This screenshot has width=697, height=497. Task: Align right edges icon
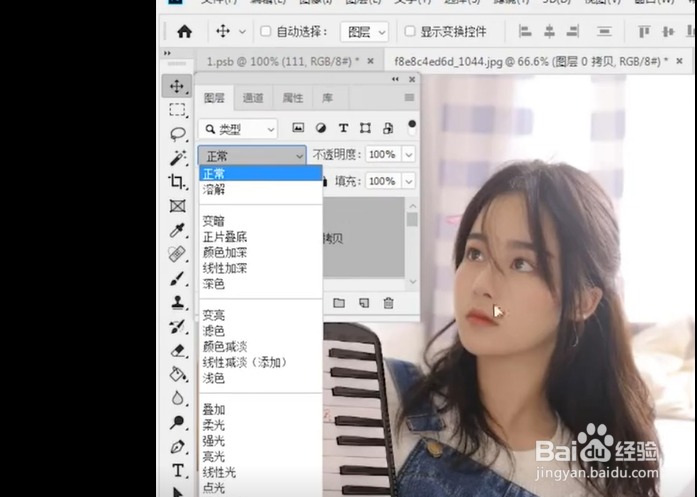(x=573, y=31)
